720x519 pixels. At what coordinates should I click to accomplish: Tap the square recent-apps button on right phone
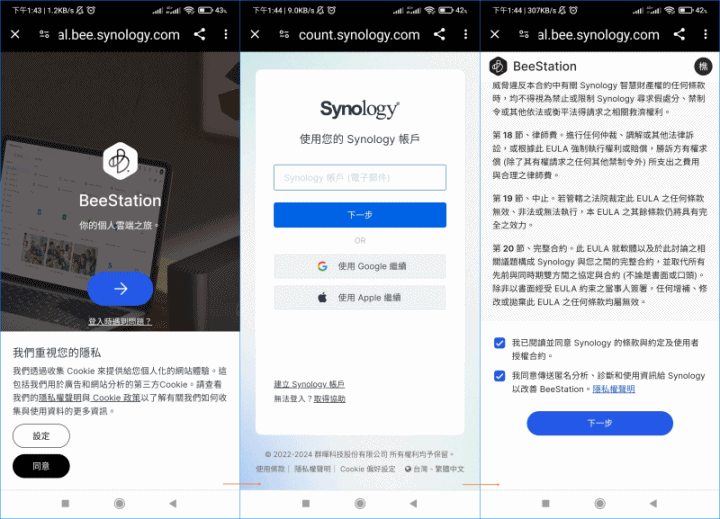pyautogui.click(x=546, y=504)
